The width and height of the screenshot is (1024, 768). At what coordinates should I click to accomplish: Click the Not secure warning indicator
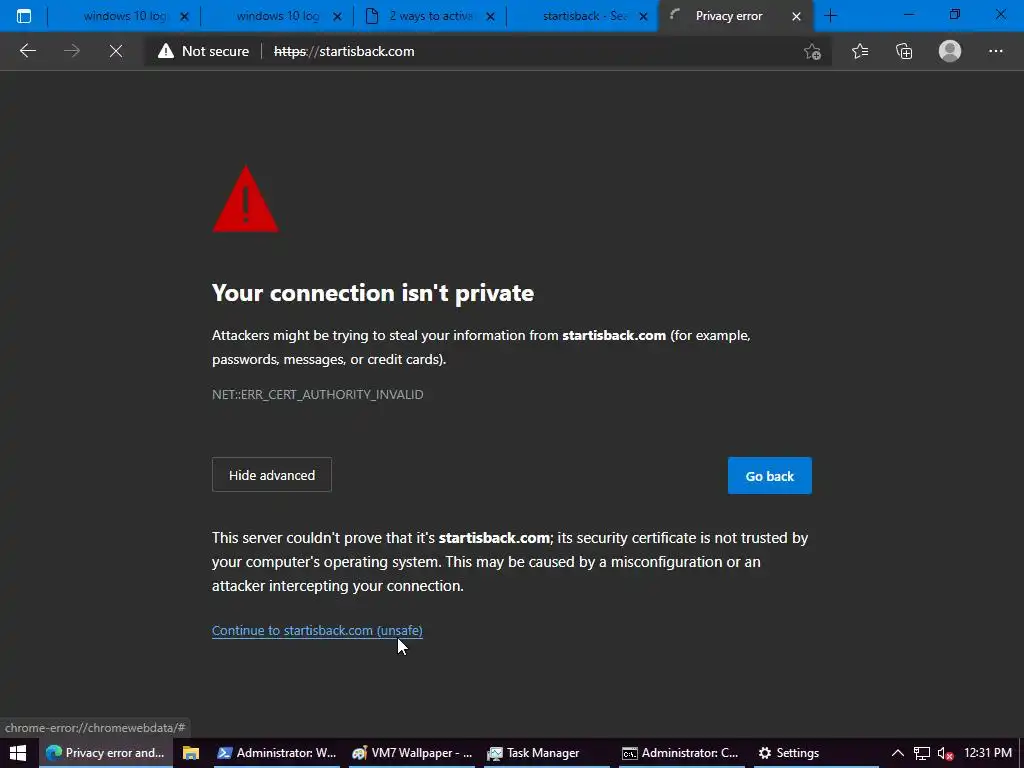pos(203,51)
